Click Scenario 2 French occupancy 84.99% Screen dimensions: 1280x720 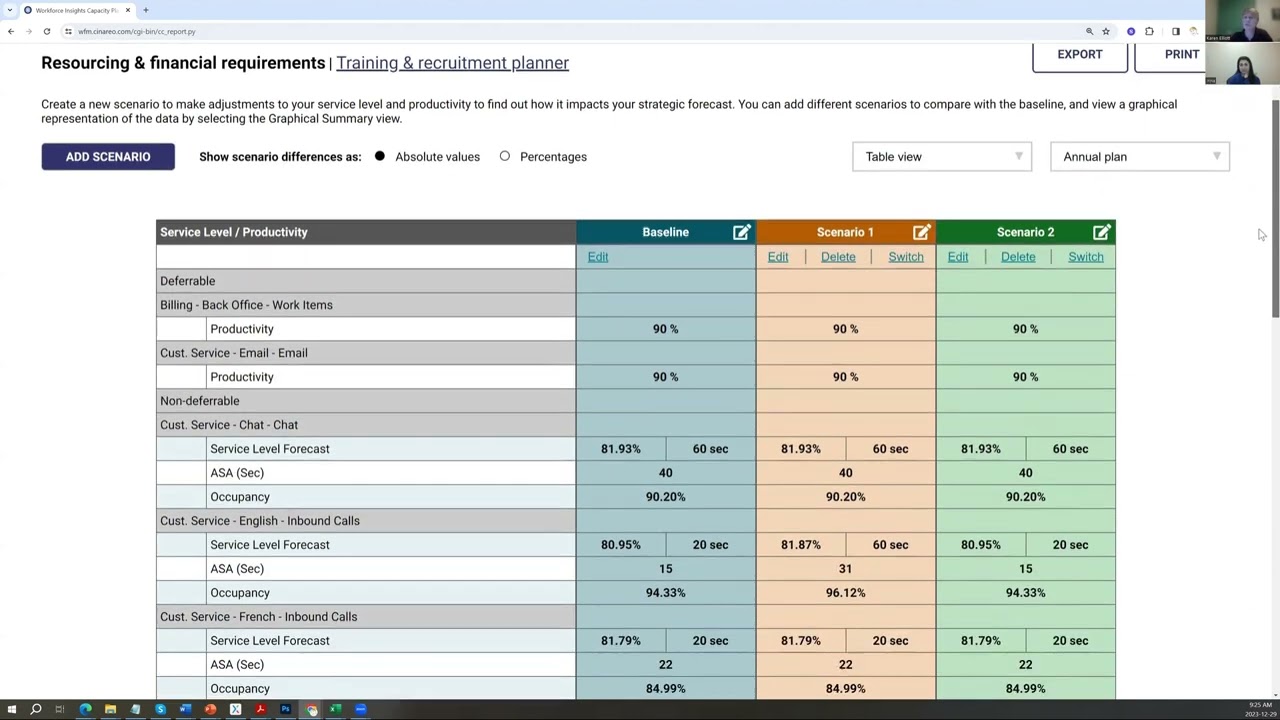(x=1025, y=689)
